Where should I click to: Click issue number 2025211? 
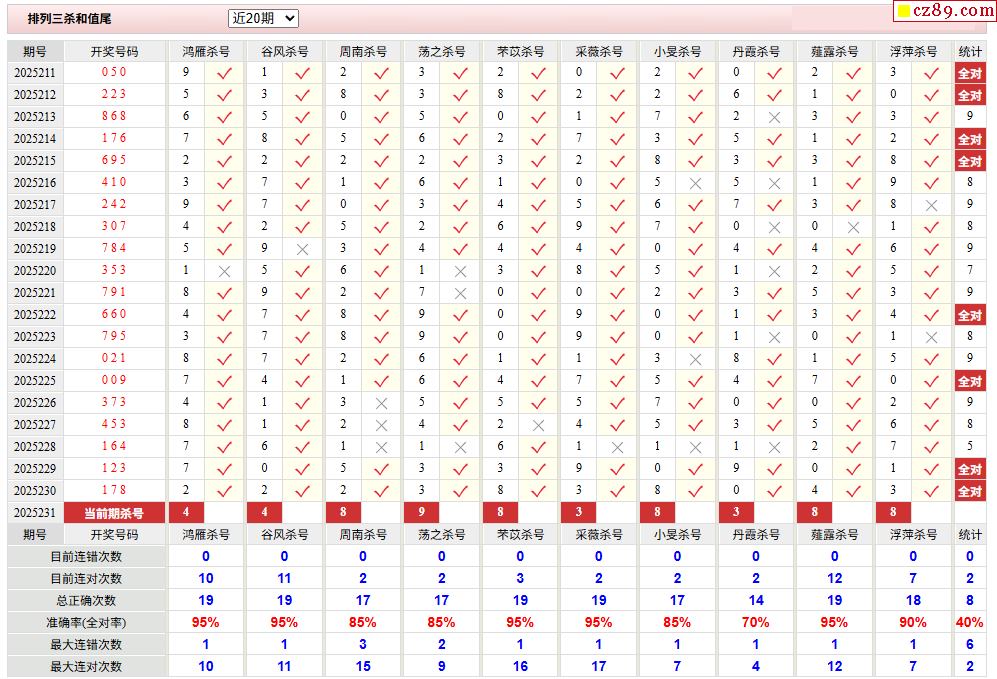tap(35, 72)
